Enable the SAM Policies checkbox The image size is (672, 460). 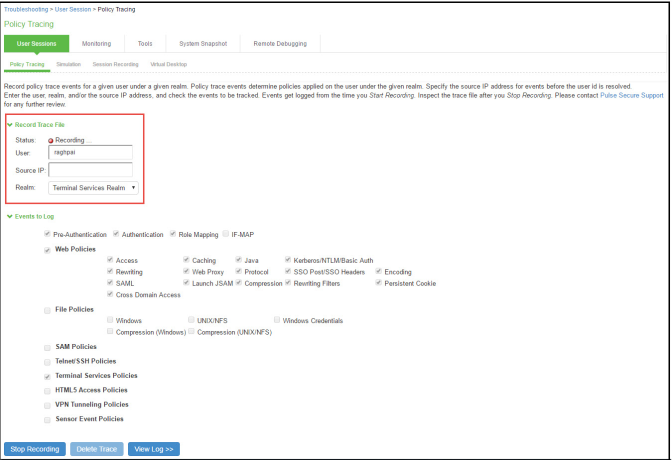click(x=47, y=348)
